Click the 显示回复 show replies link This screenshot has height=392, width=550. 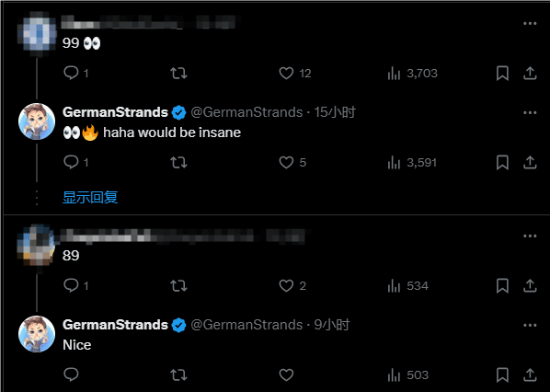90,197
